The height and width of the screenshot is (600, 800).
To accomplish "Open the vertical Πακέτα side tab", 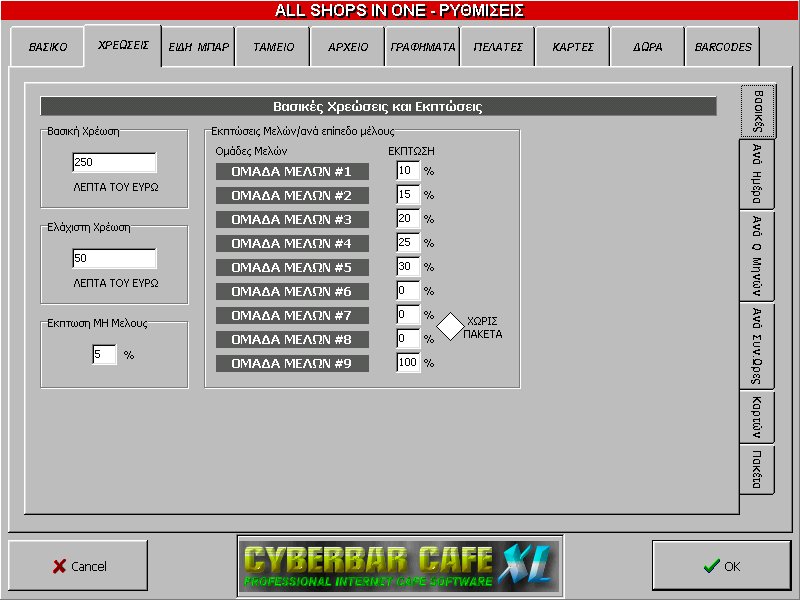I will [x=758, y=469].
